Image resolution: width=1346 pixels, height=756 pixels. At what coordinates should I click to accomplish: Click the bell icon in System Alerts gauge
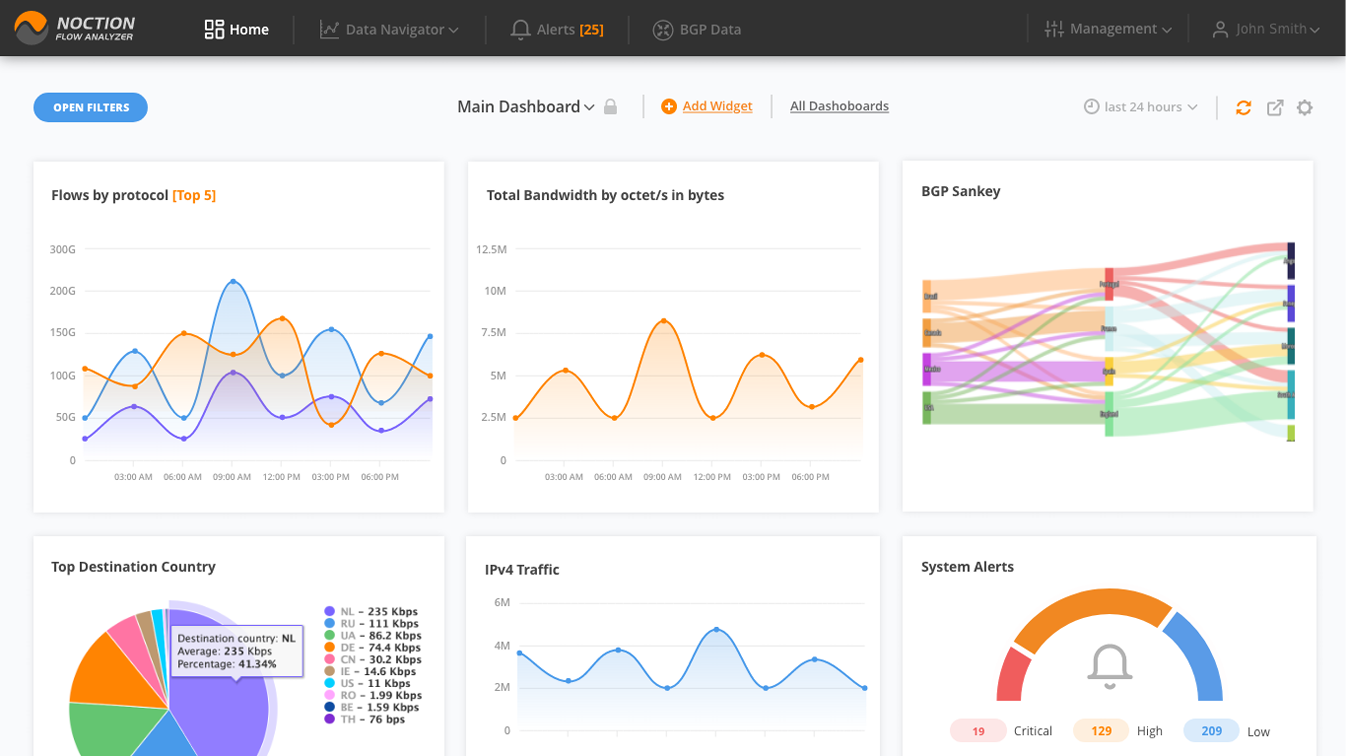coord(1109,666)
